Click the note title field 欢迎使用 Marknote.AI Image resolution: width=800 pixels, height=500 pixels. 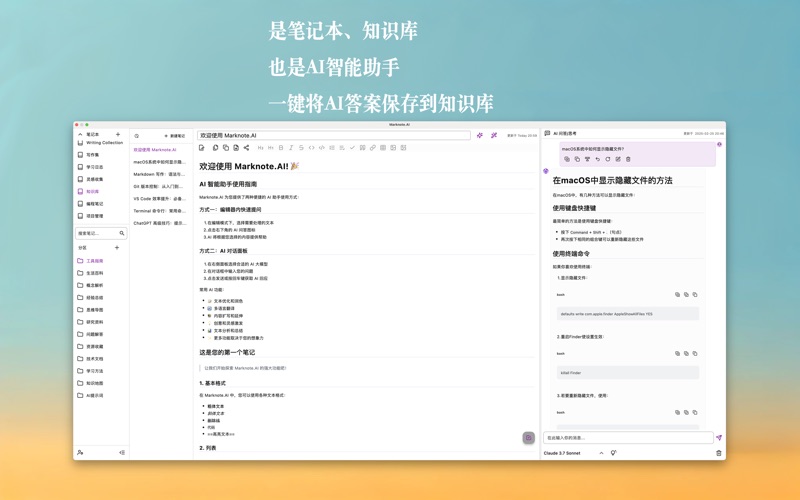[x=334, y=135]
